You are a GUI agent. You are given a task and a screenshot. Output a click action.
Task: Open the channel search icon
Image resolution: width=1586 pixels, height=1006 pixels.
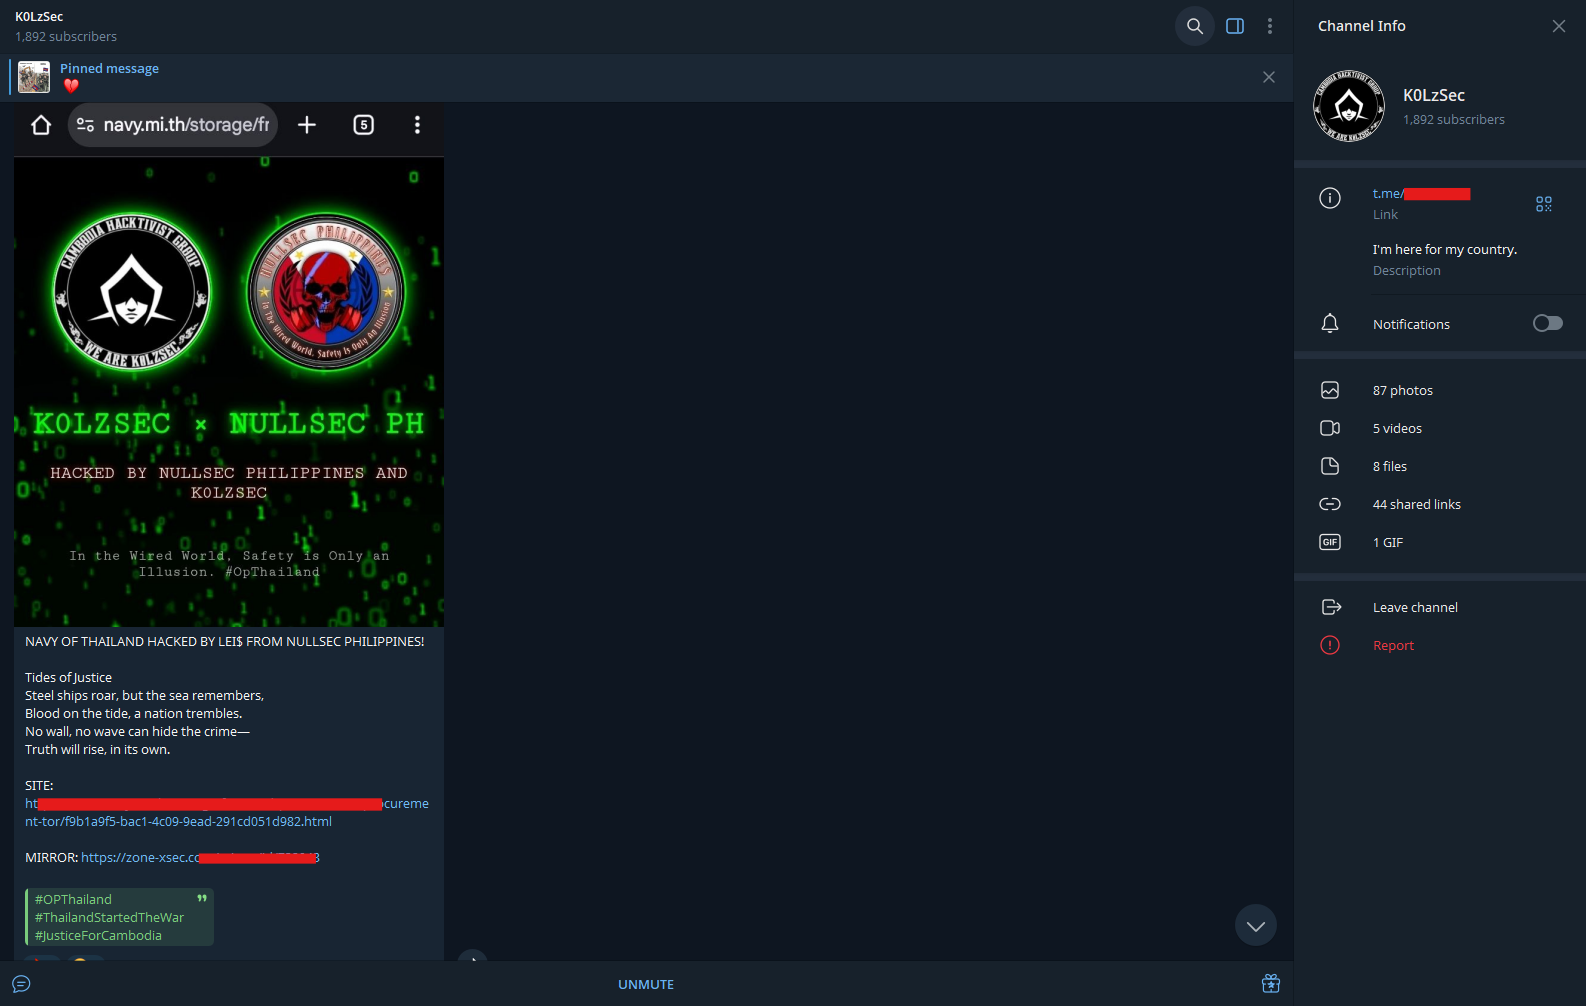(x=1195, y=26)
